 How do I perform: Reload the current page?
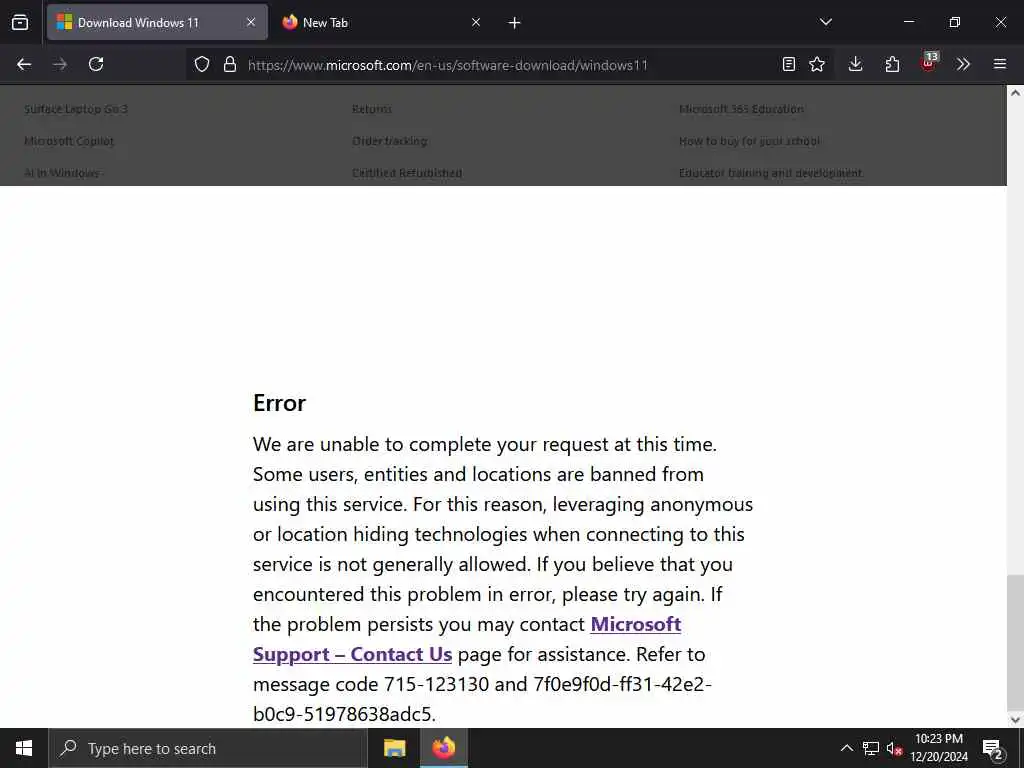(96, 64)
